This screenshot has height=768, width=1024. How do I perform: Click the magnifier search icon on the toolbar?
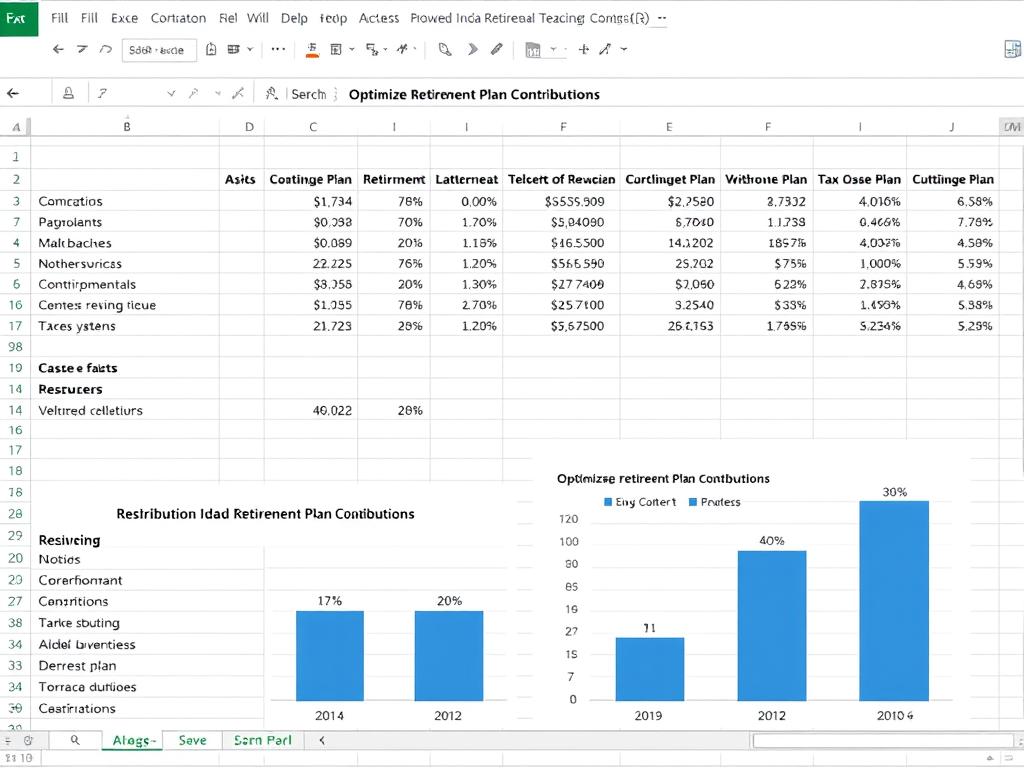[443, 48]
